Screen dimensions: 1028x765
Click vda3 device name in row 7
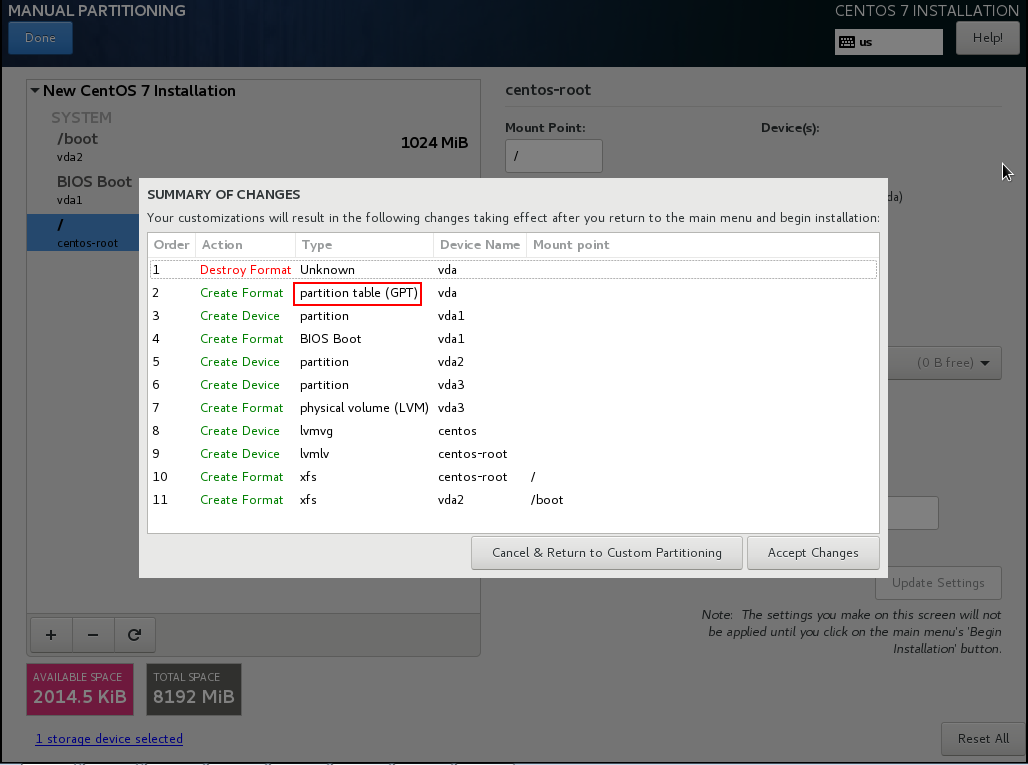coord(451,408)
